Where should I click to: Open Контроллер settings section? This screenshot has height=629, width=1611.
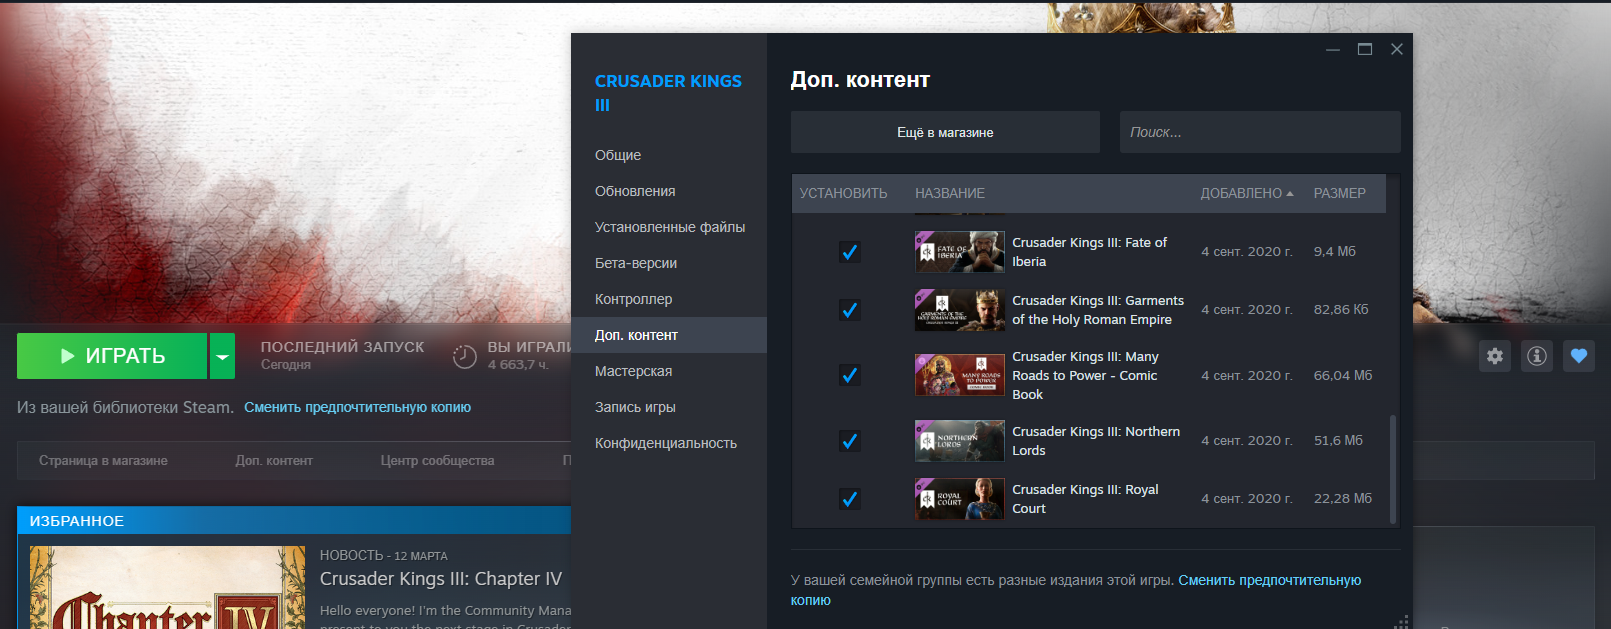tap(669, 299)
